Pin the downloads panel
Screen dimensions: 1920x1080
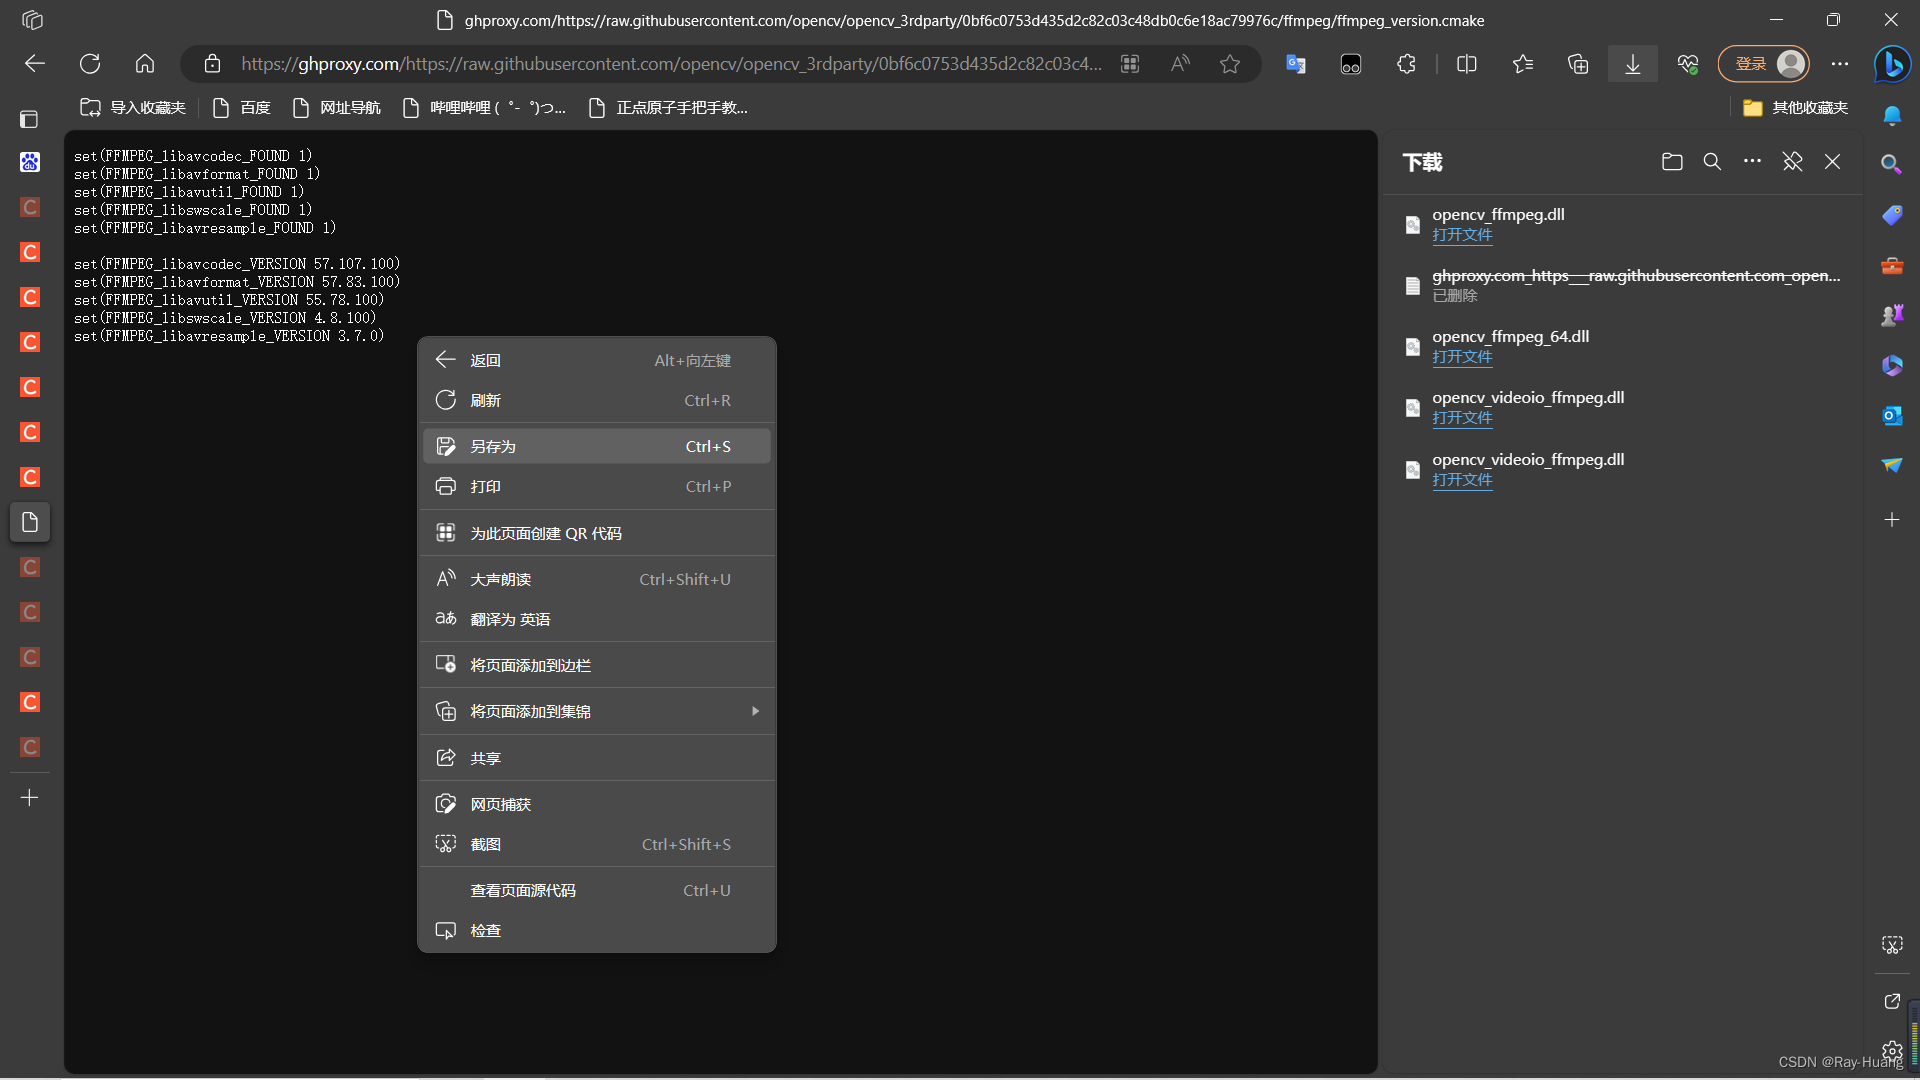[x=1792, y=162]
